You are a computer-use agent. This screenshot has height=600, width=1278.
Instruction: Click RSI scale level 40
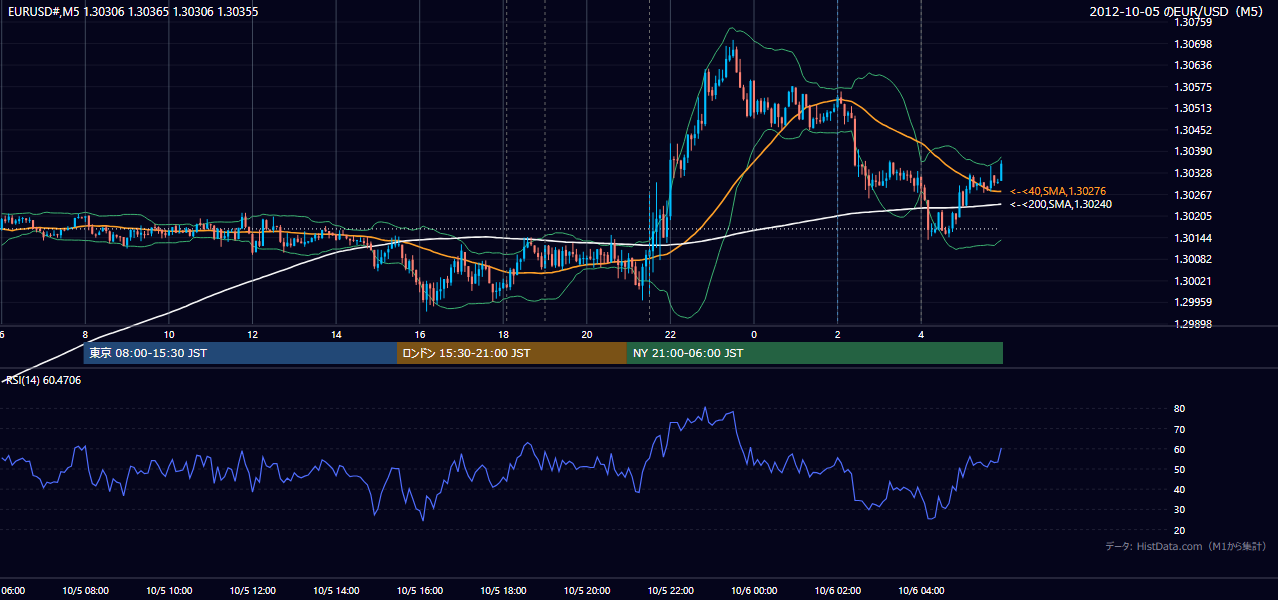[1179, 490]
